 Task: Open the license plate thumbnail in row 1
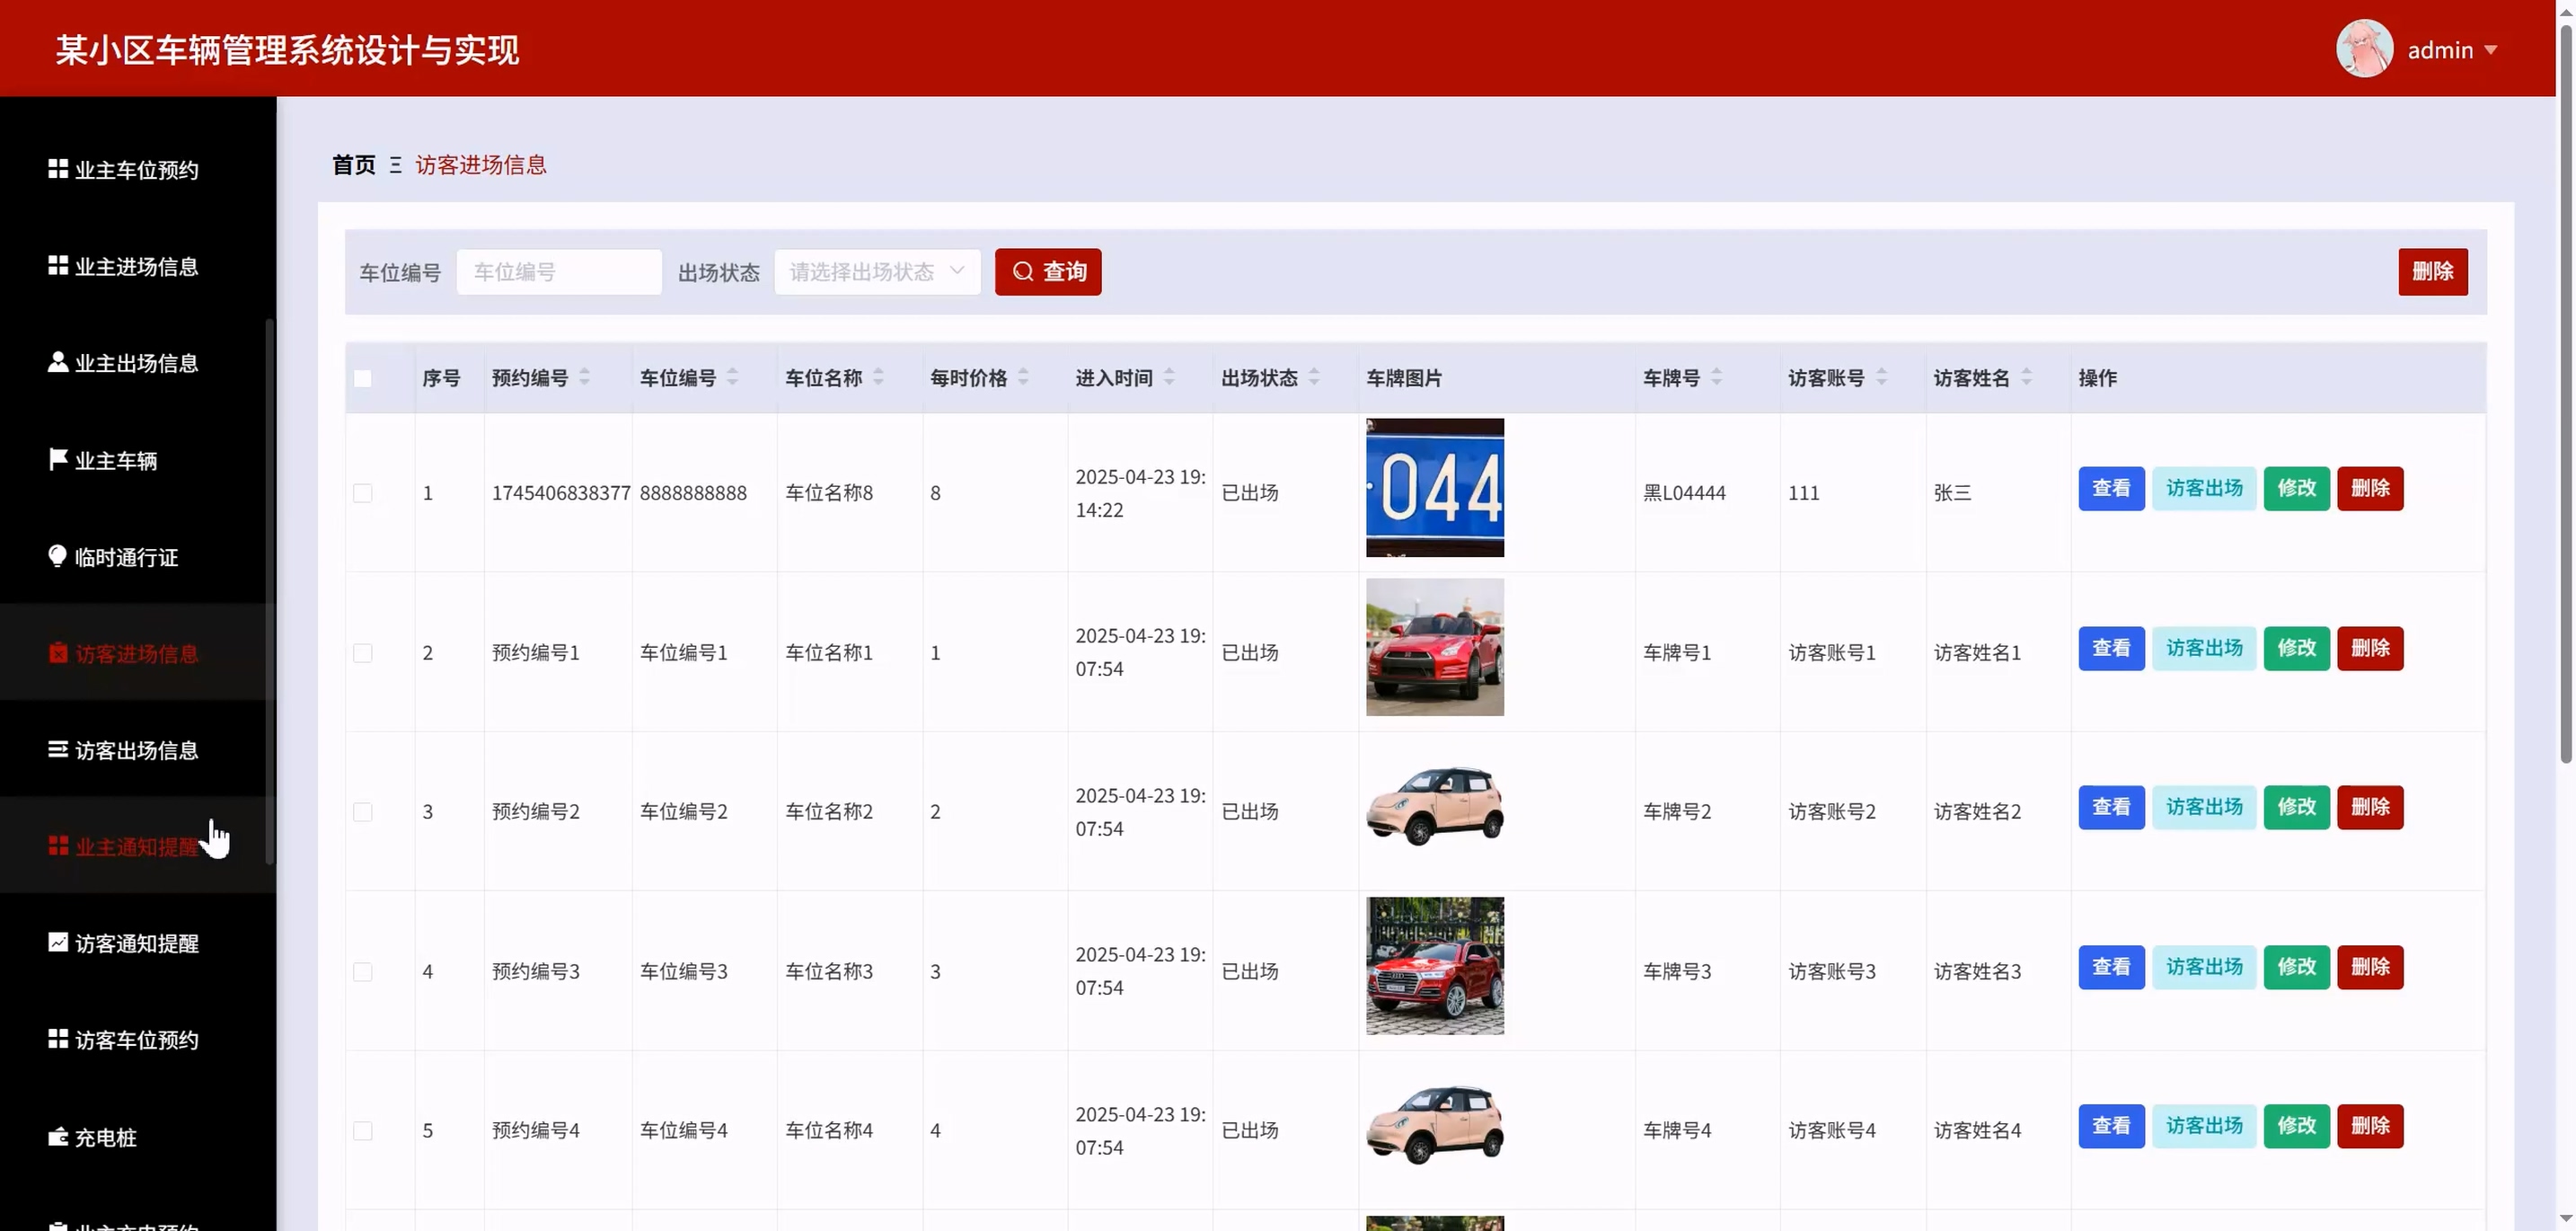(x=1434, y=488)
